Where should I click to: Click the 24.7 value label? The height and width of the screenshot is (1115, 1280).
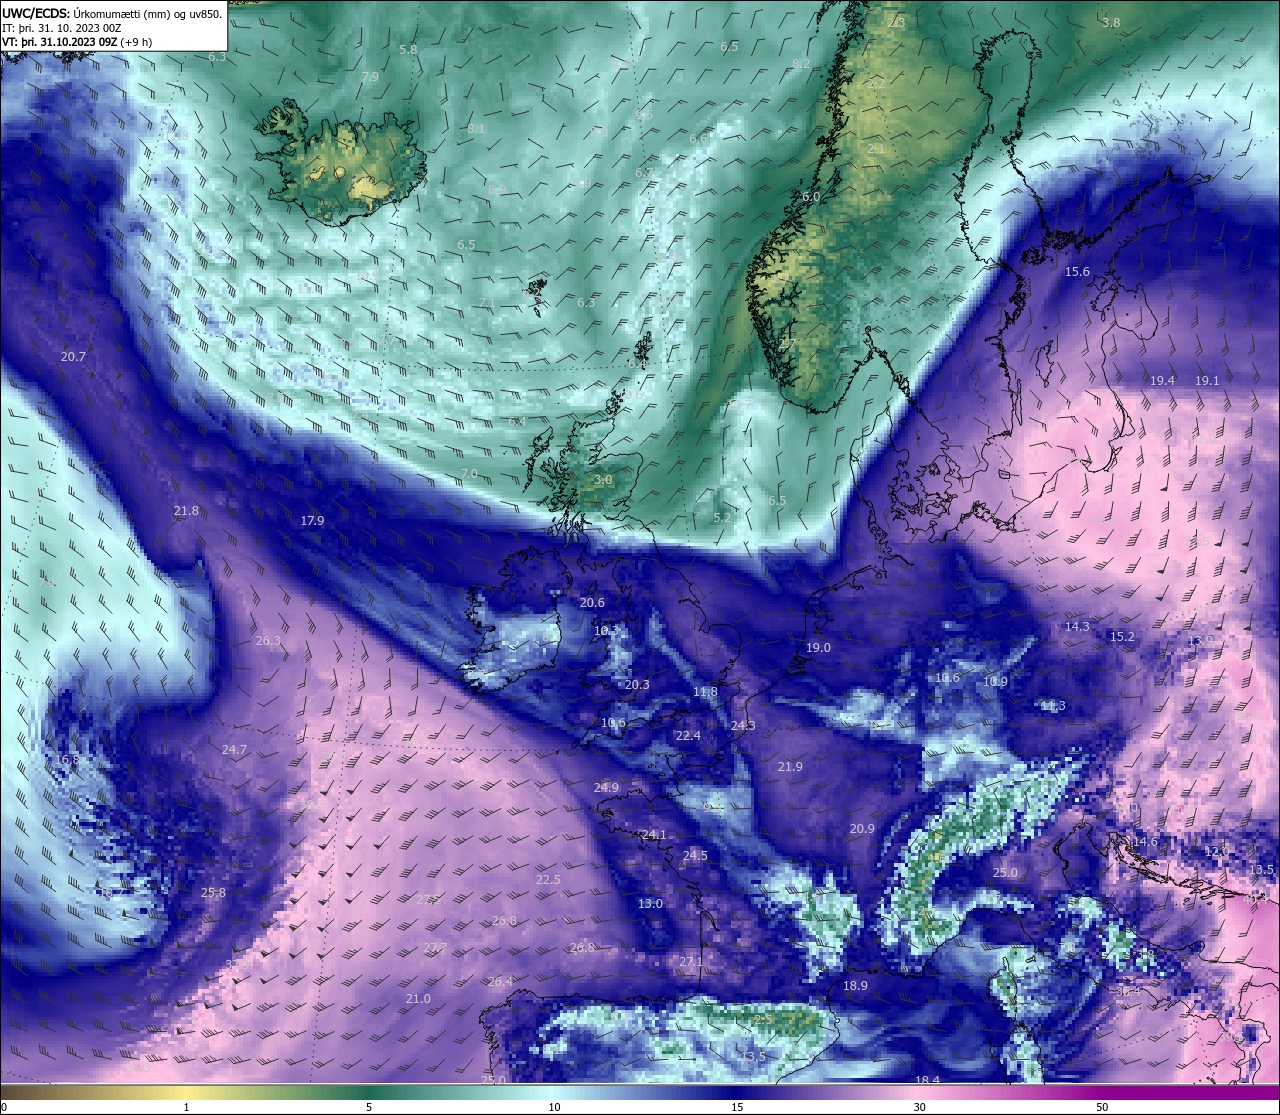(234, 749)
